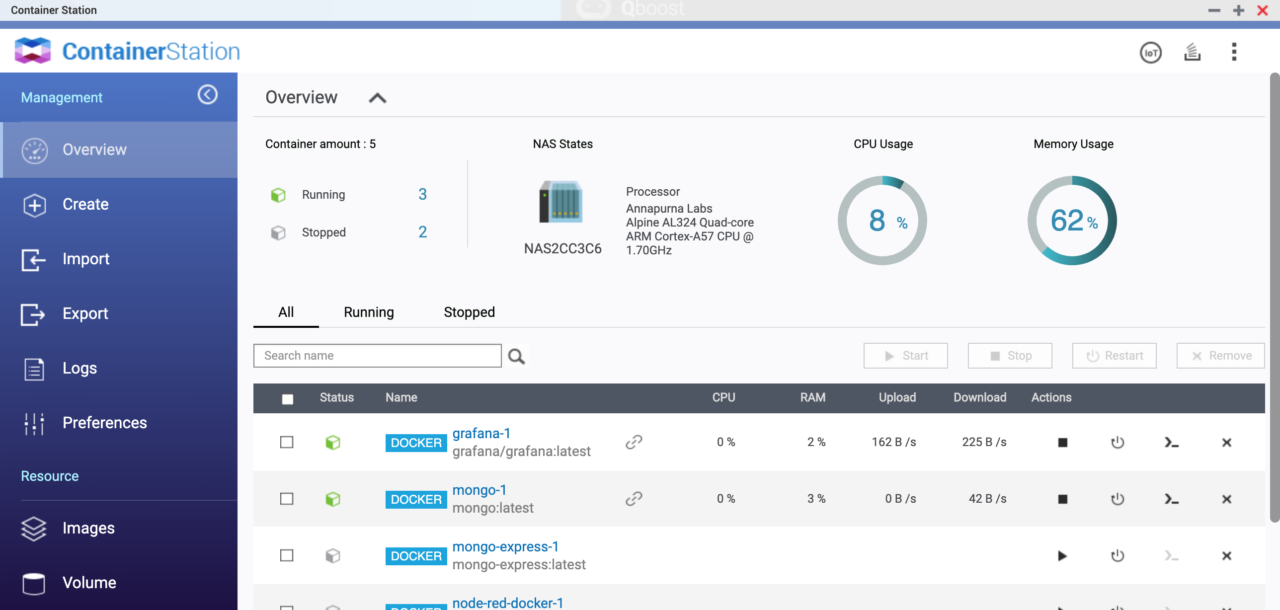Click the Search name input field
This screenshot has width=1280, height=610.
[x=377, y=356]
